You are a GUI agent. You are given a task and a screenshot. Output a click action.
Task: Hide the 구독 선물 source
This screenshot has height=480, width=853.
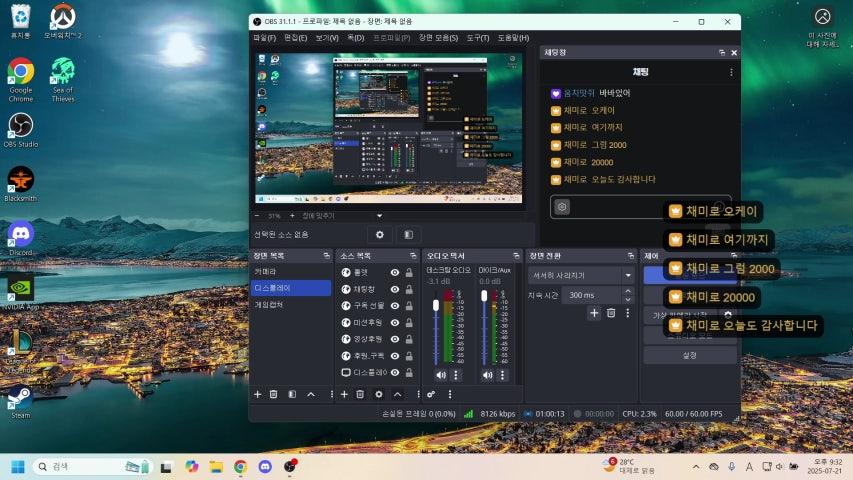pos(395,306)
